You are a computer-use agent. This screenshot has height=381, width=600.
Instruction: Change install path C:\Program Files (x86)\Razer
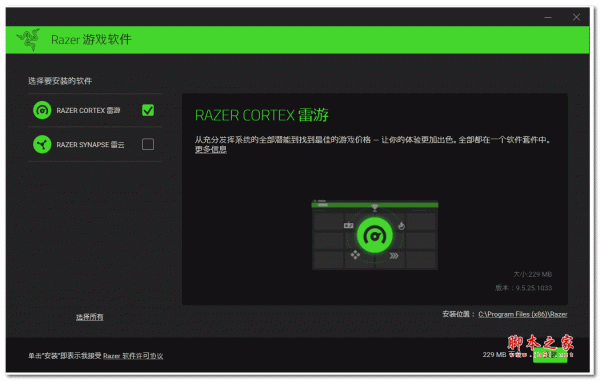coord(523,314)
